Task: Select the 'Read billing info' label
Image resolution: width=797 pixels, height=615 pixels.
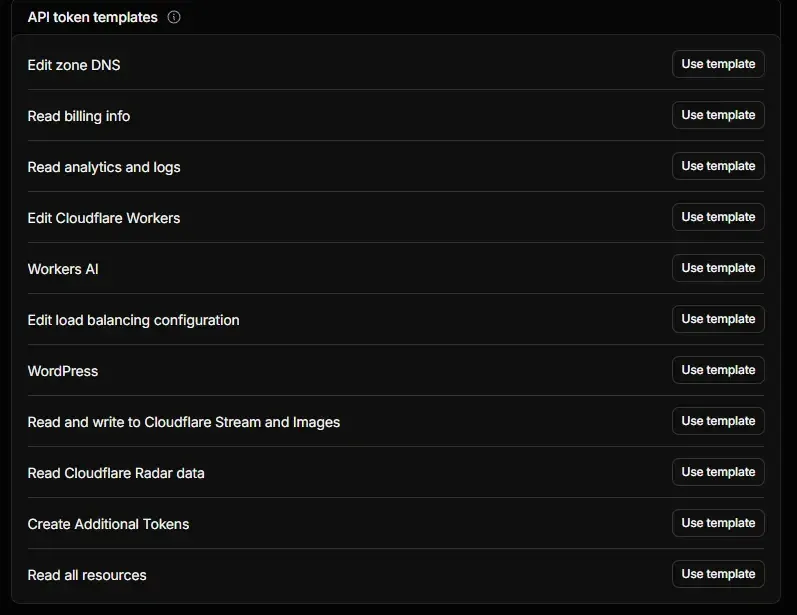Action: click(79, 116)
